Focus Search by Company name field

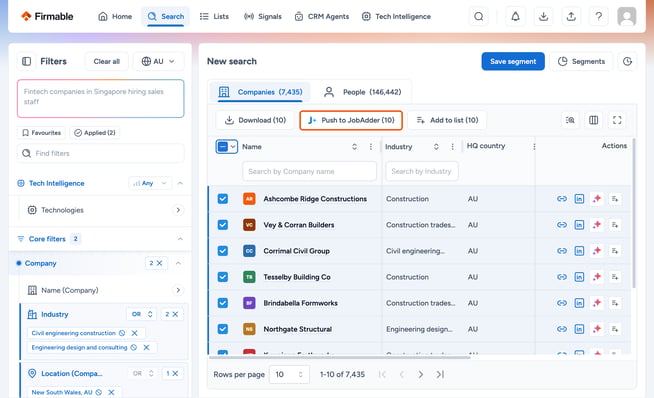[309, 171]
